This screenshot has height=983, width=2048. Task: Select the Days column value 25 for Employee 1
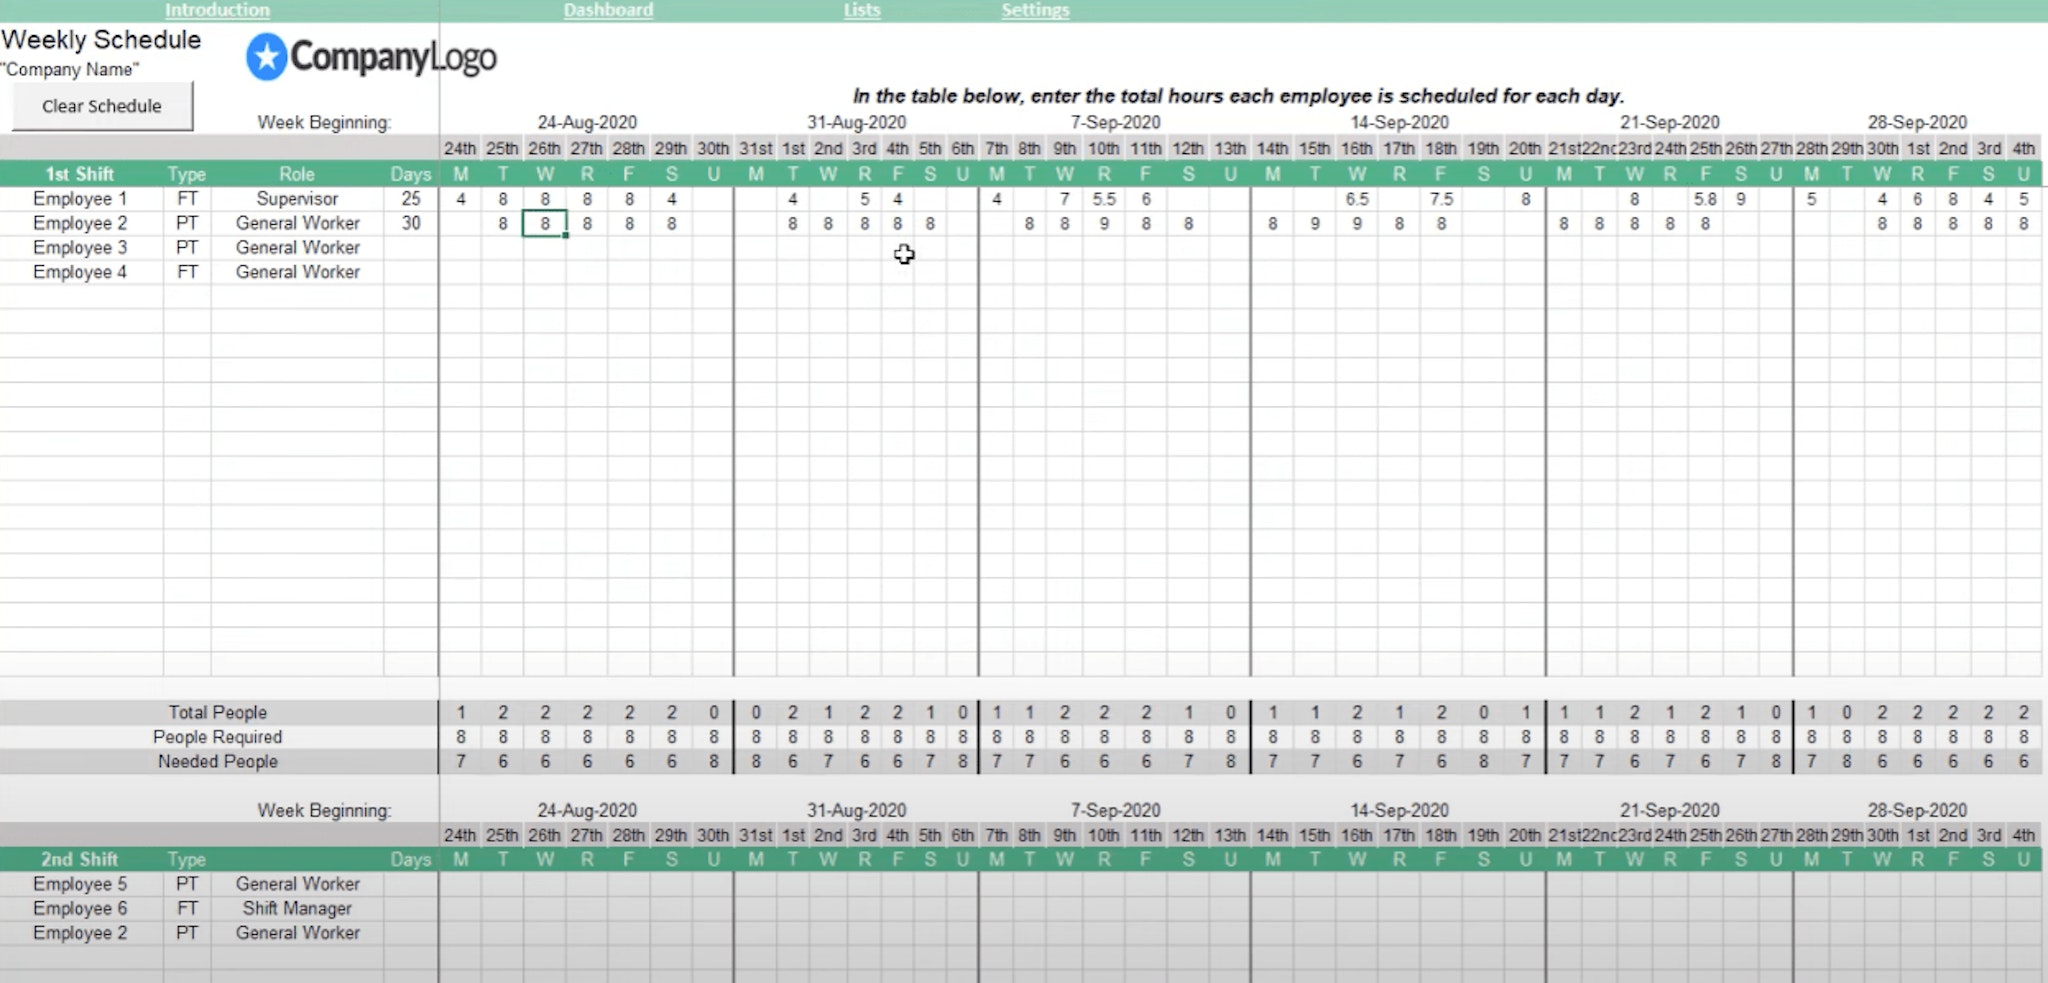click(411, 198)
